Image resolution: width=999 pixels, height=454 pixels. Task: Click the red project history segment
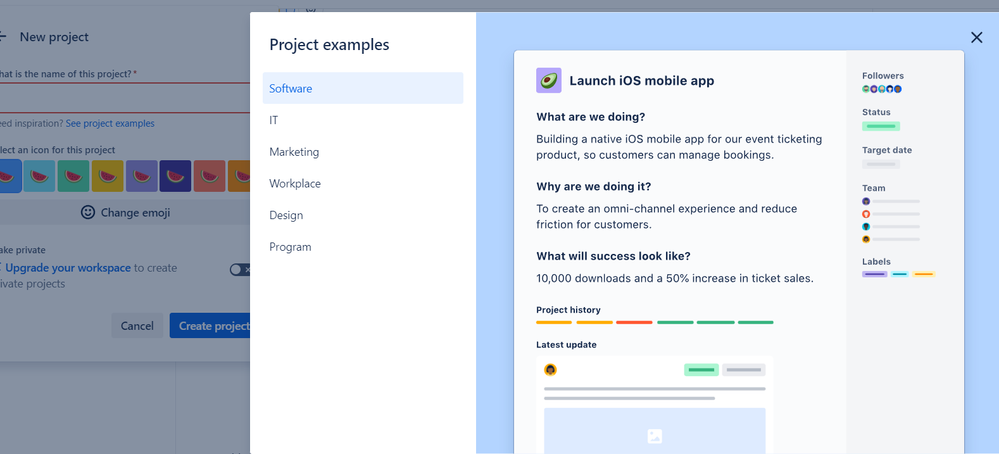tap(634, 322)
